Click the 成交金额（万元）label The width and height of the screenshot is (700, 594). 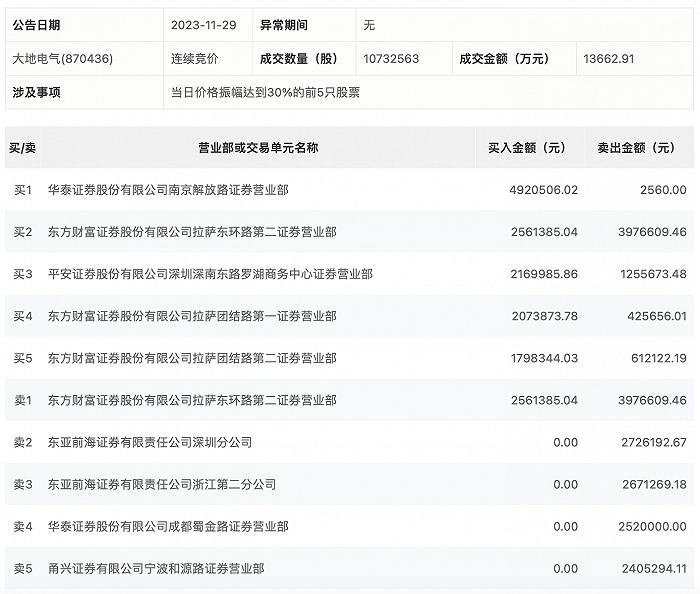click(504, 58)
